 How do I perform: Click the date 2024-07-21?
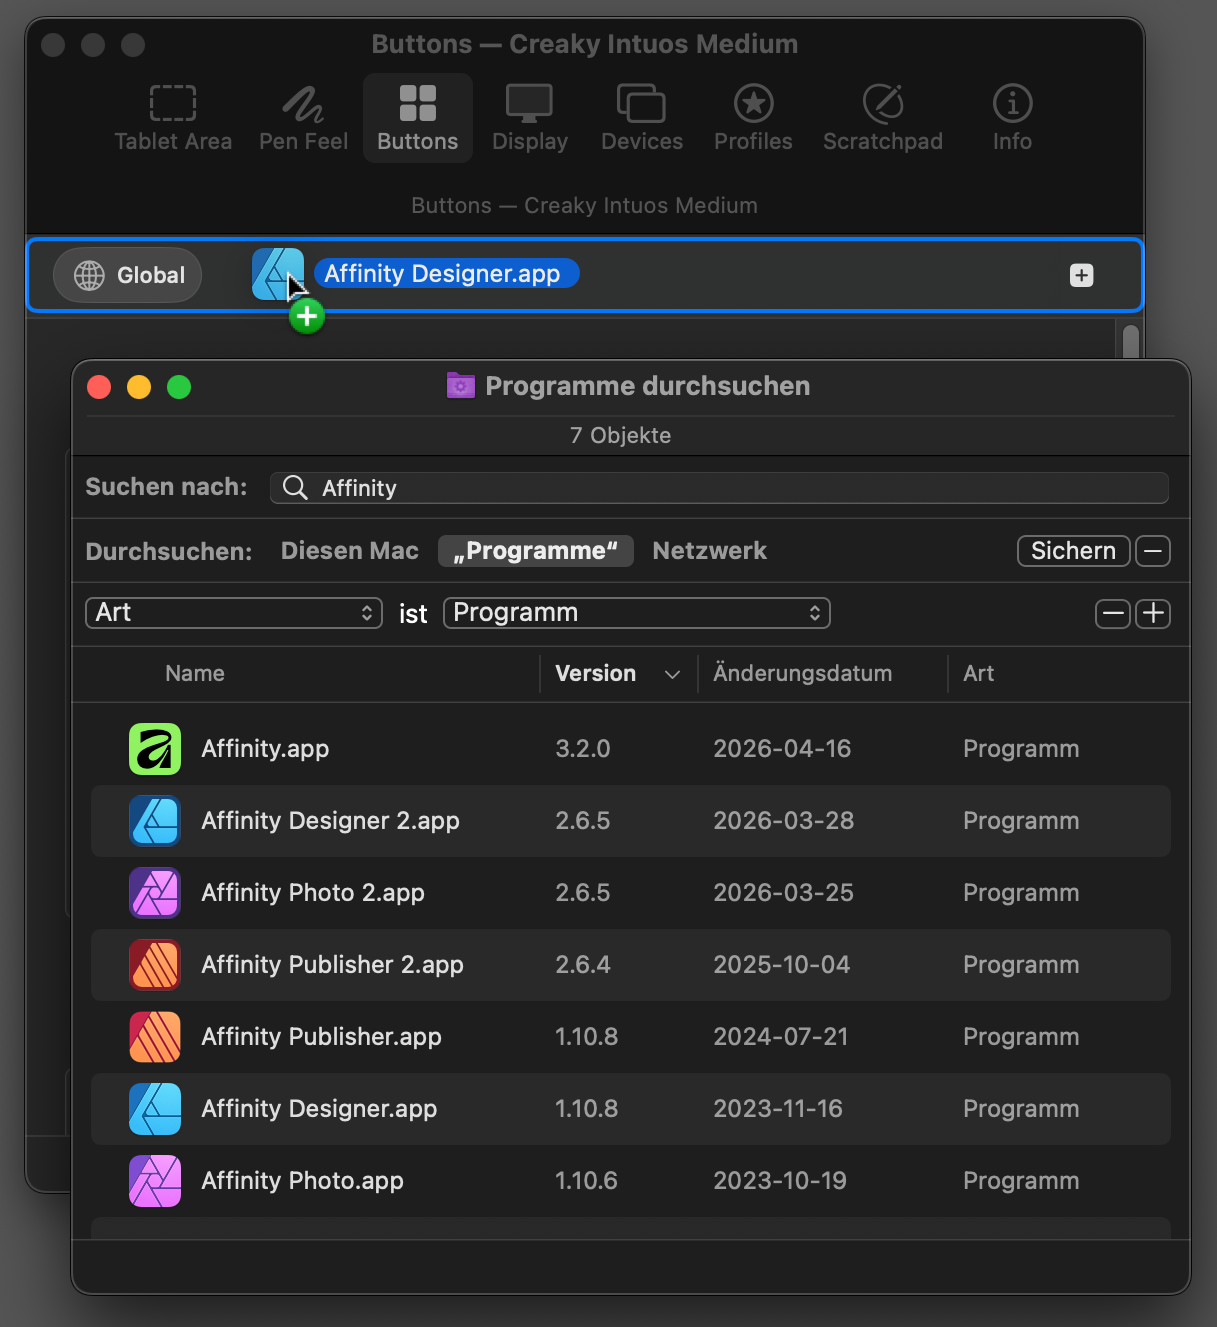click(x=781, y=1037)
